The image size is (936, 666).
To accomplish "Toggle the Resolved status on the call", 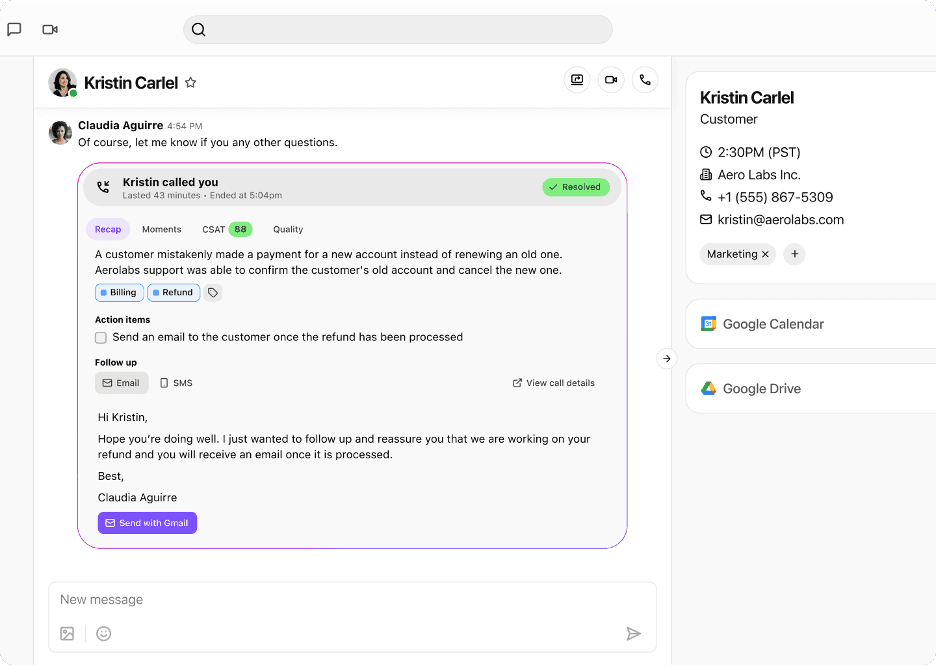I will pyautogui.click(x=577, y=187).
